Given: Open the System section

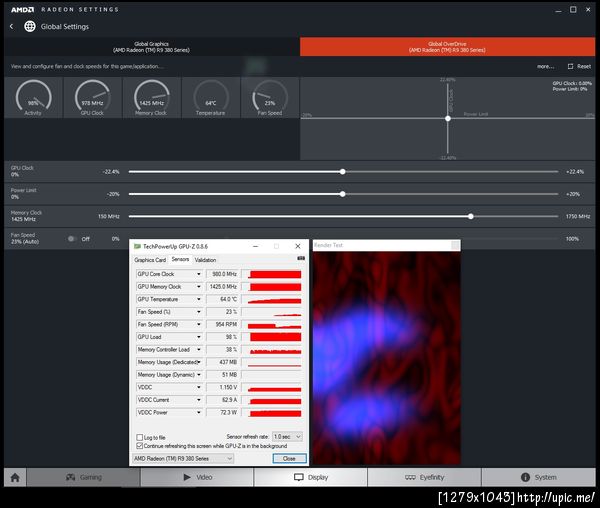Looking at the screenshot, I should [538, 477].
